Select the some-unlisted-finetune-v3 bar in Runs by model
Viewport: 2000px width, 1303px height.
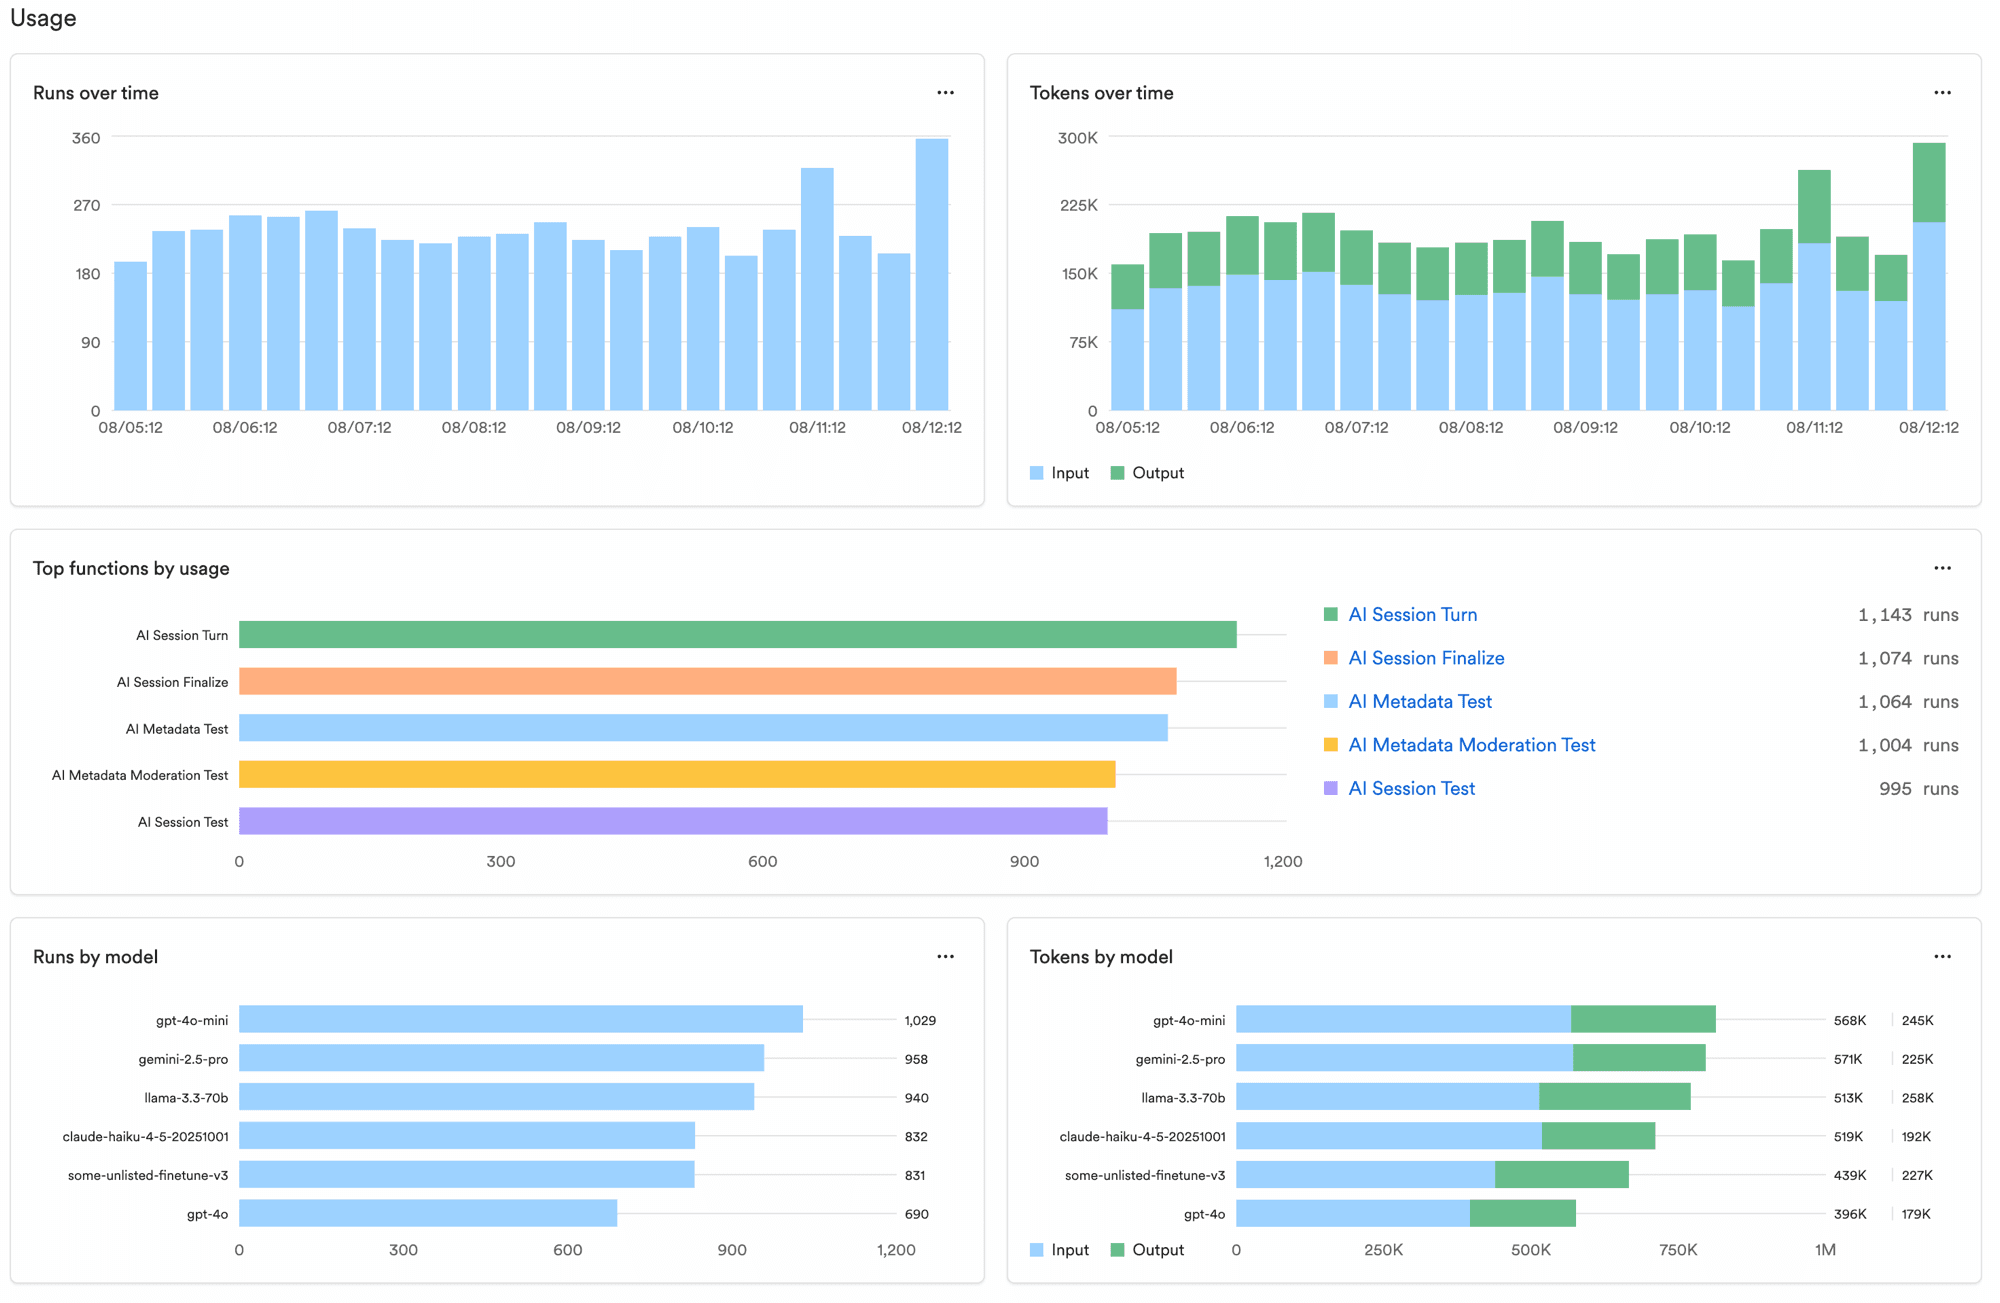click(467, 1175)
